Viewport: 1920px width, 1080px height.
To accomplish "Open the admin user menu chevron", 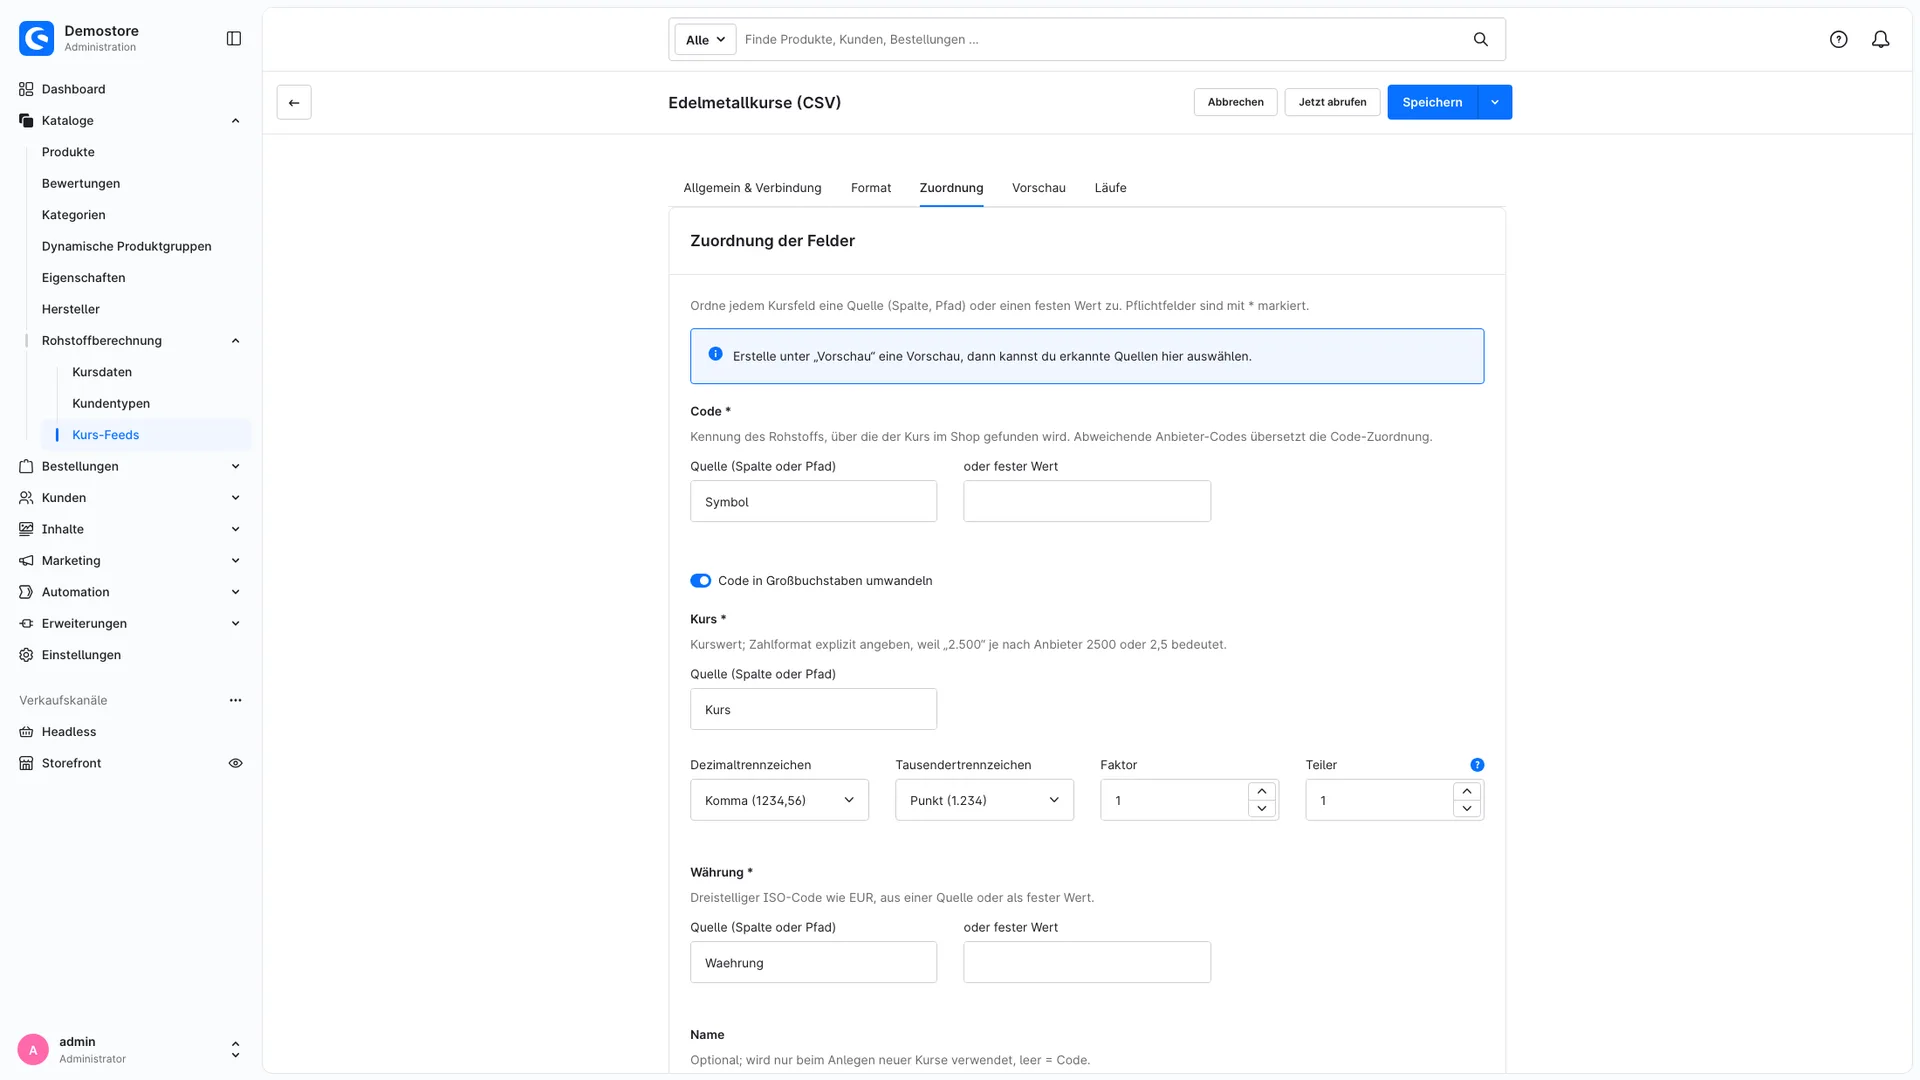I will 235,1050.
